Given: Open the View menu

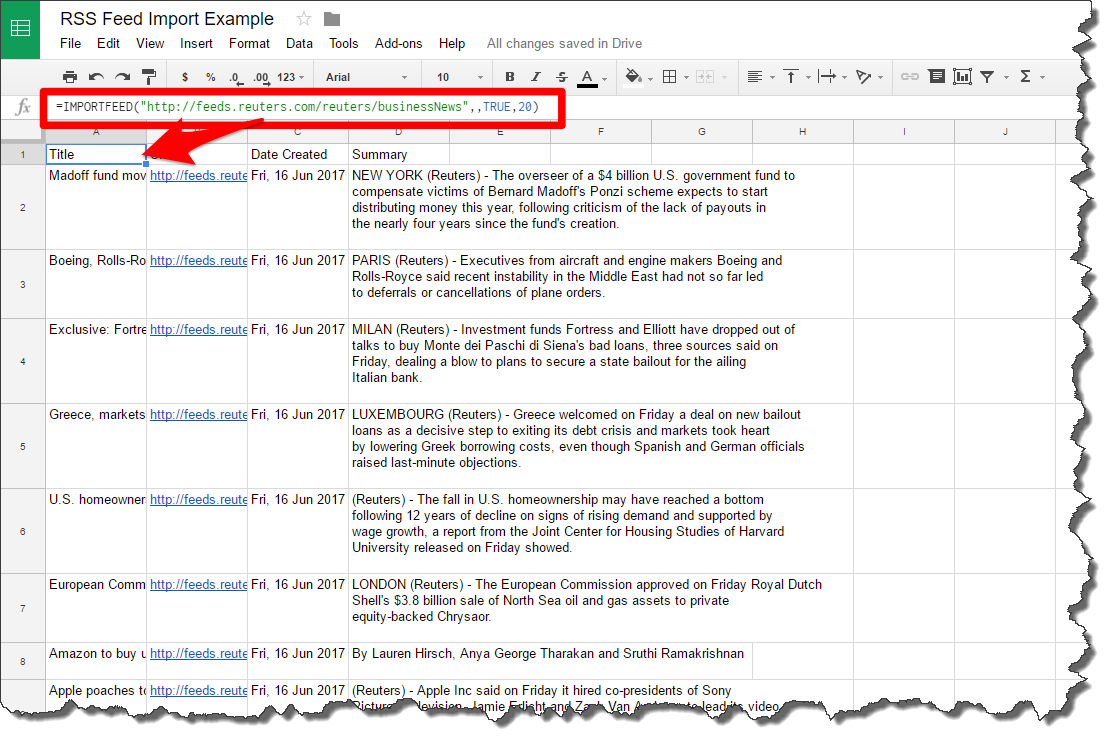Looking at the screenshot, I should coord(150,43).
